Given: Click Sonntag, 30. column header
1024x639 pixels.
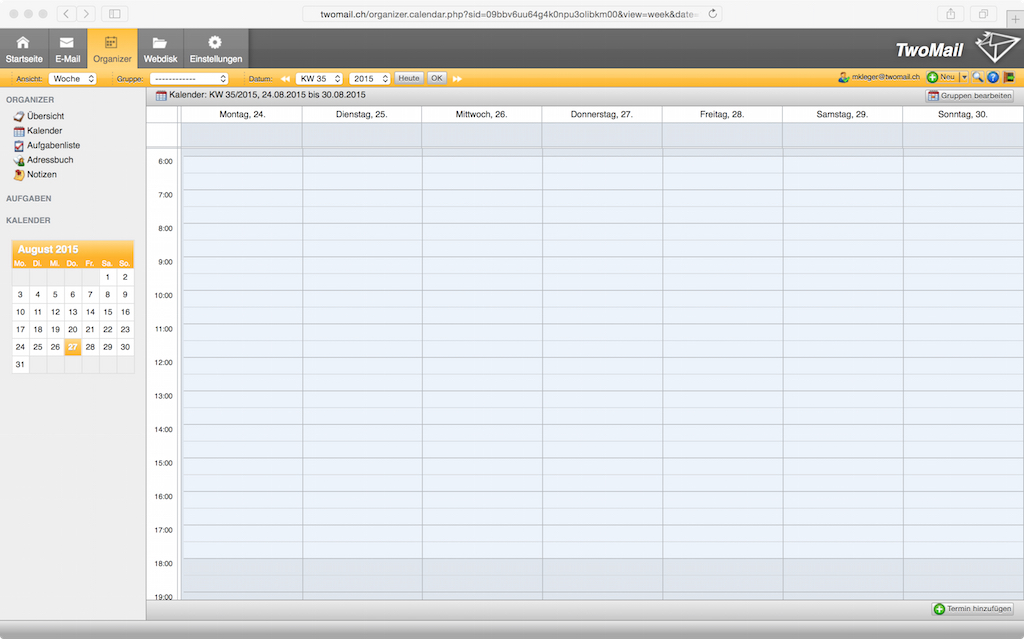Looking at the screenshot, I should pos(963,114).
